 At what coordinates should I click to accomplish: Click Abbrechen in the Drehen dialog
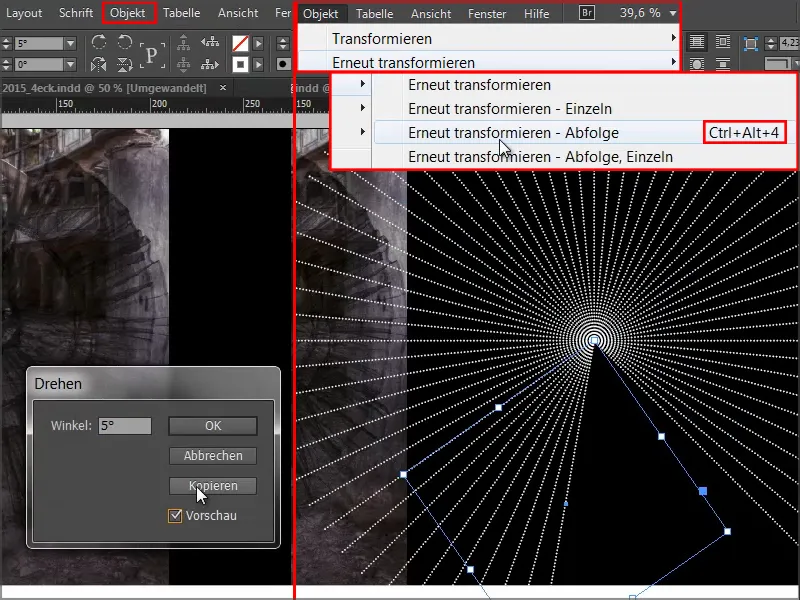213,456
